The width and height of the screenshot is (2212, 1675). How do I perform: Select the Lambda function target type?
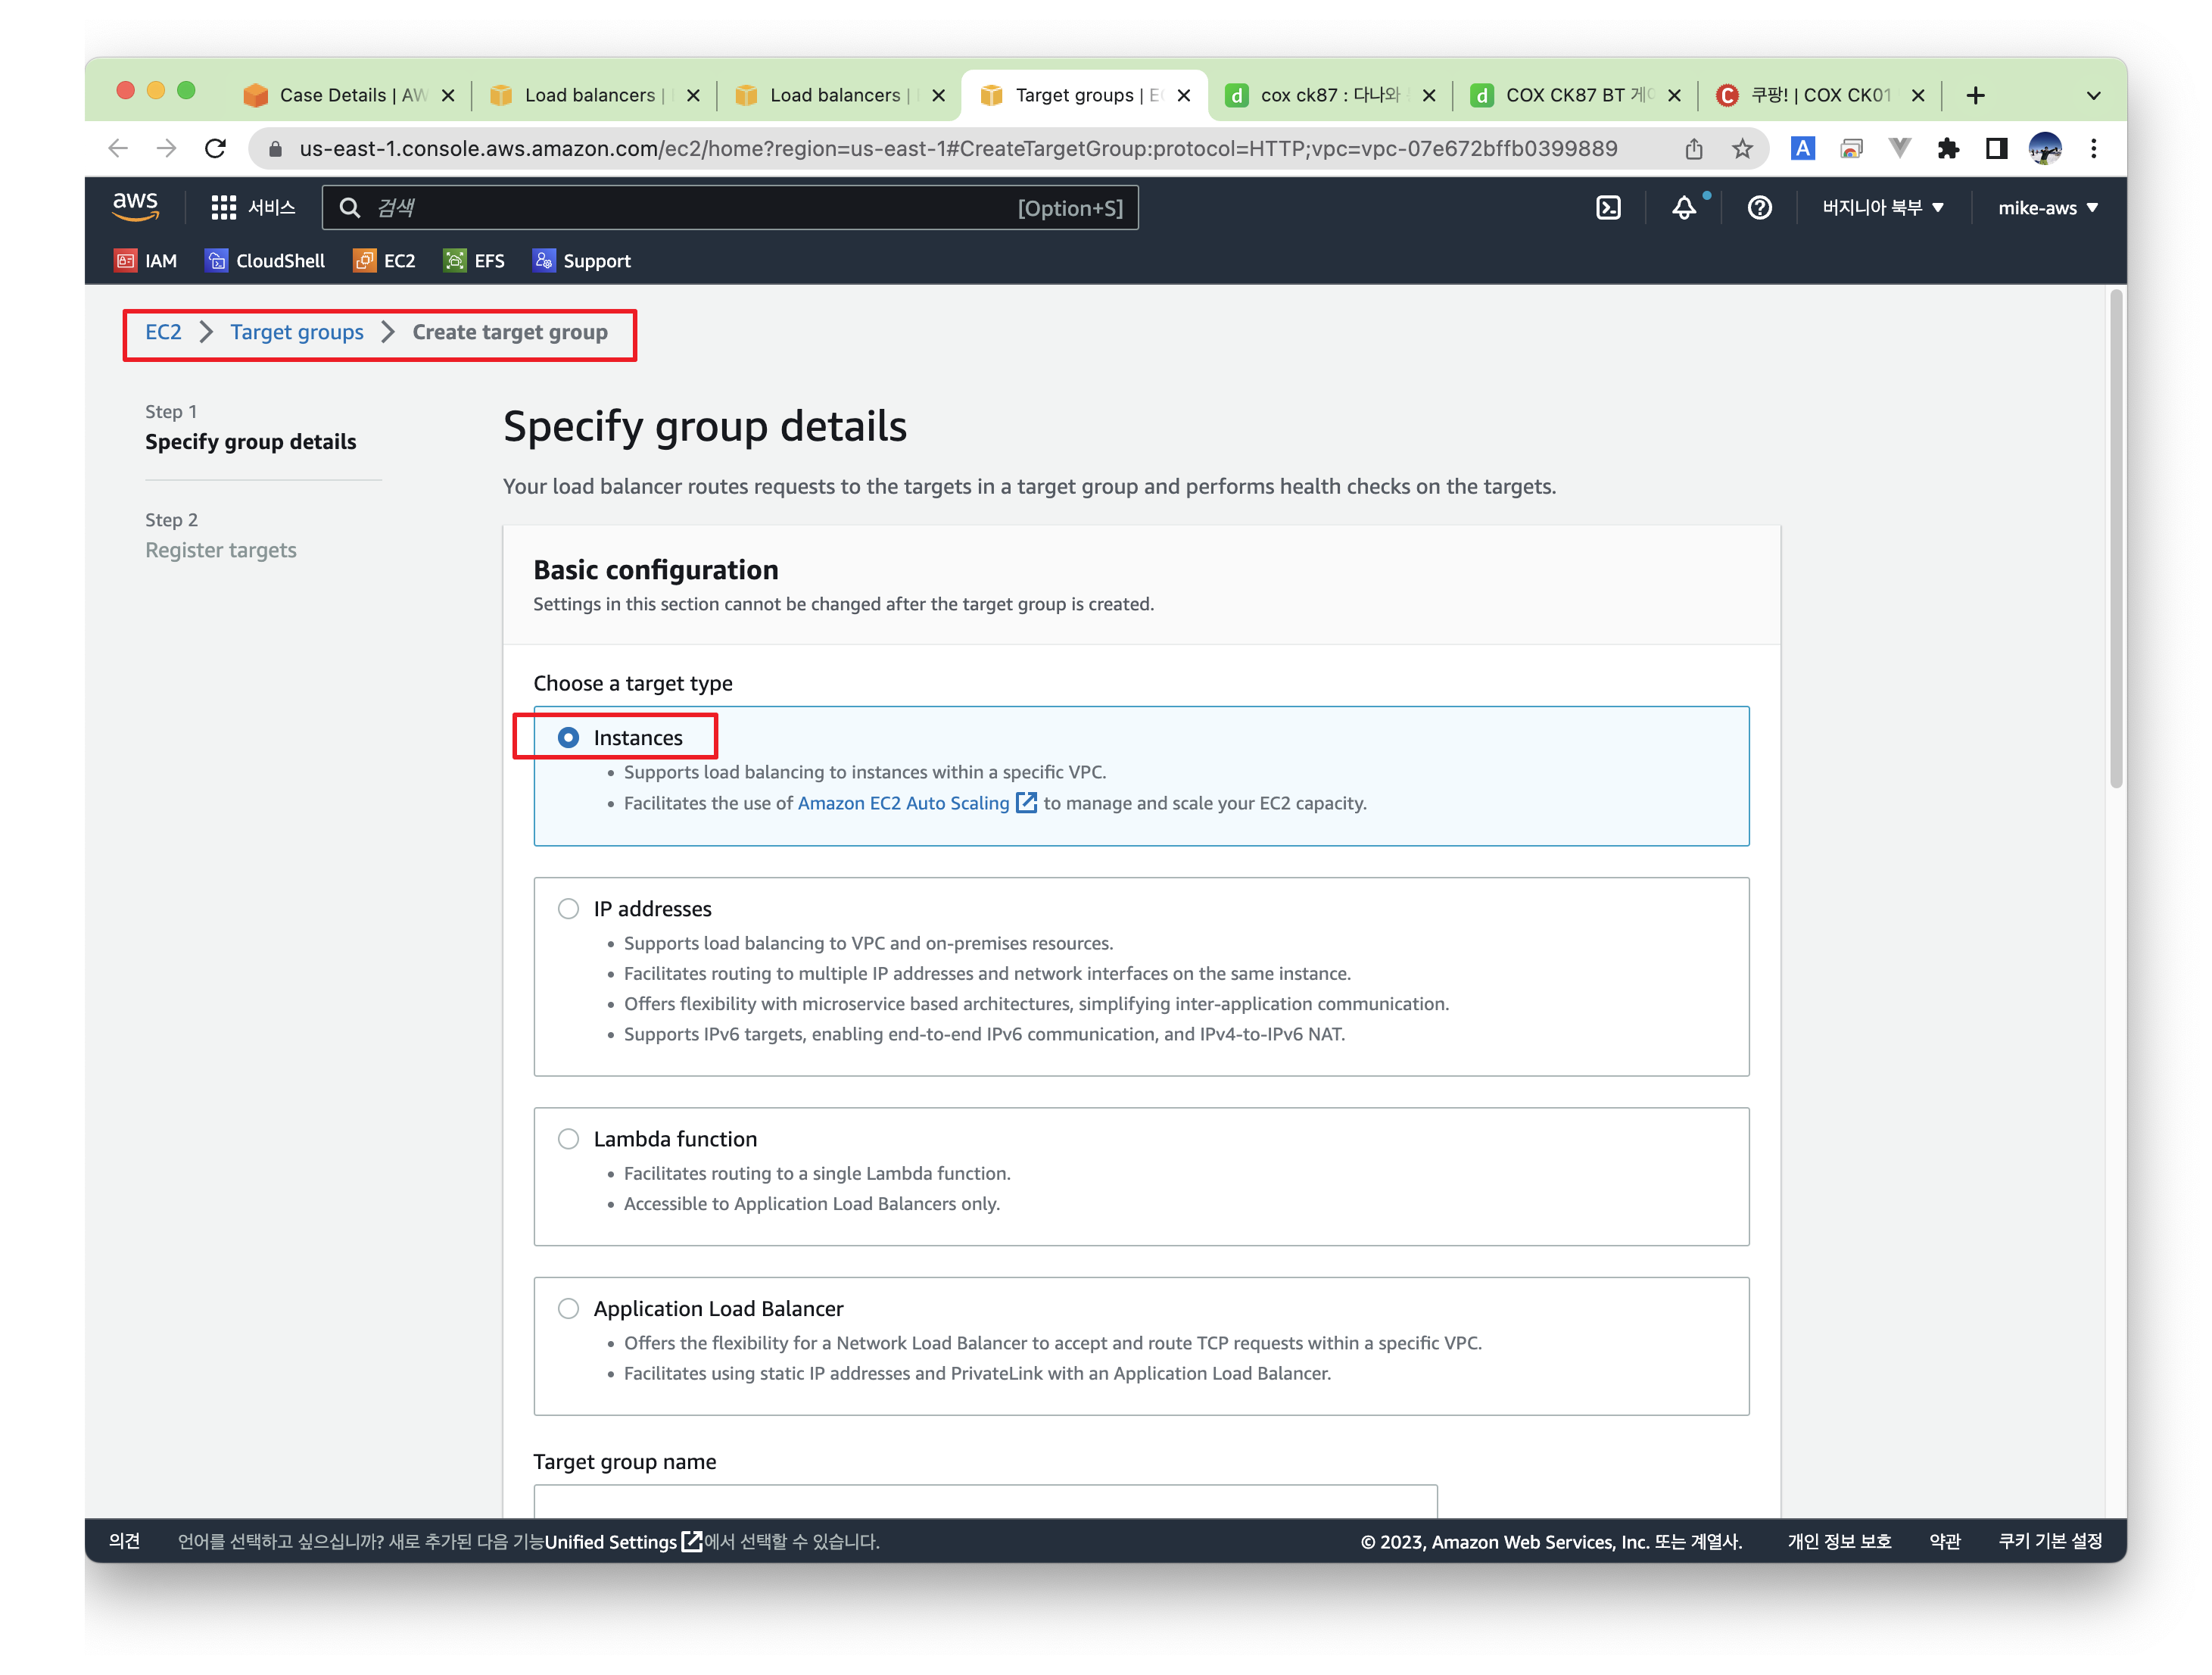568,1139
